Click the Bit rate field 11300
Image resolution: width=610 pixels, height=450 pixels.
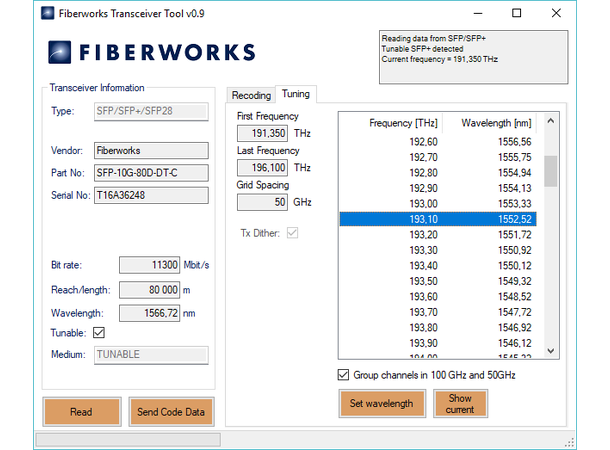click(149, 265)
